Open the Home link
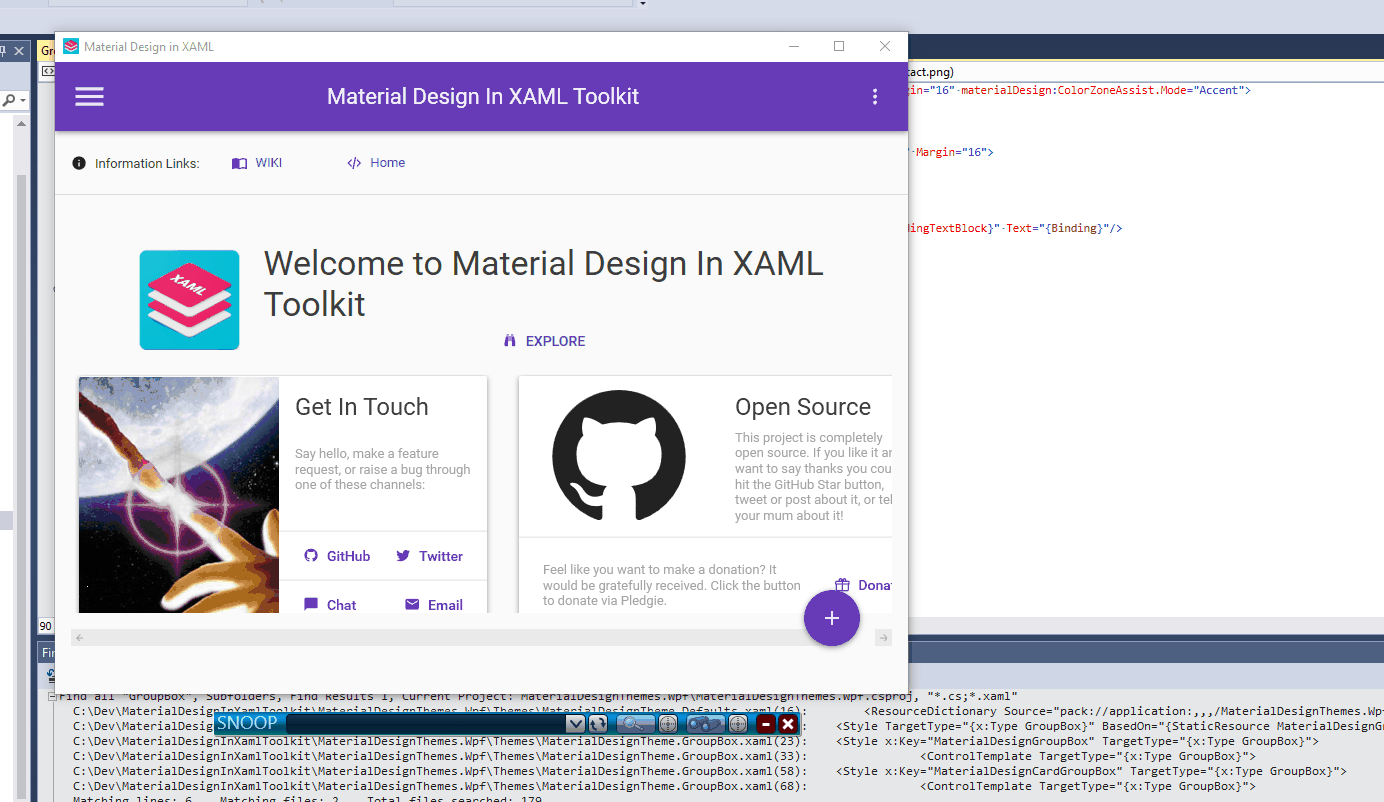The height and width of the screenshot is (802, 1384). [x=376, y=163]
